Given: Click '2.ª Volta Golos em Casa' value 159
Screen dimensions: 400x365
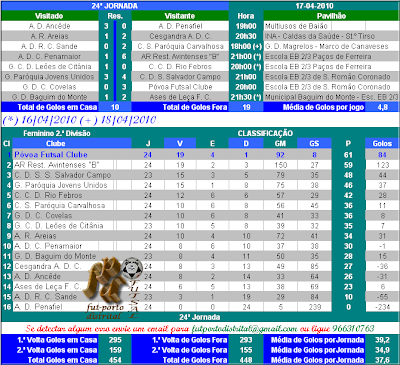Looking at the screenshot, I should (x=115, y=350).
